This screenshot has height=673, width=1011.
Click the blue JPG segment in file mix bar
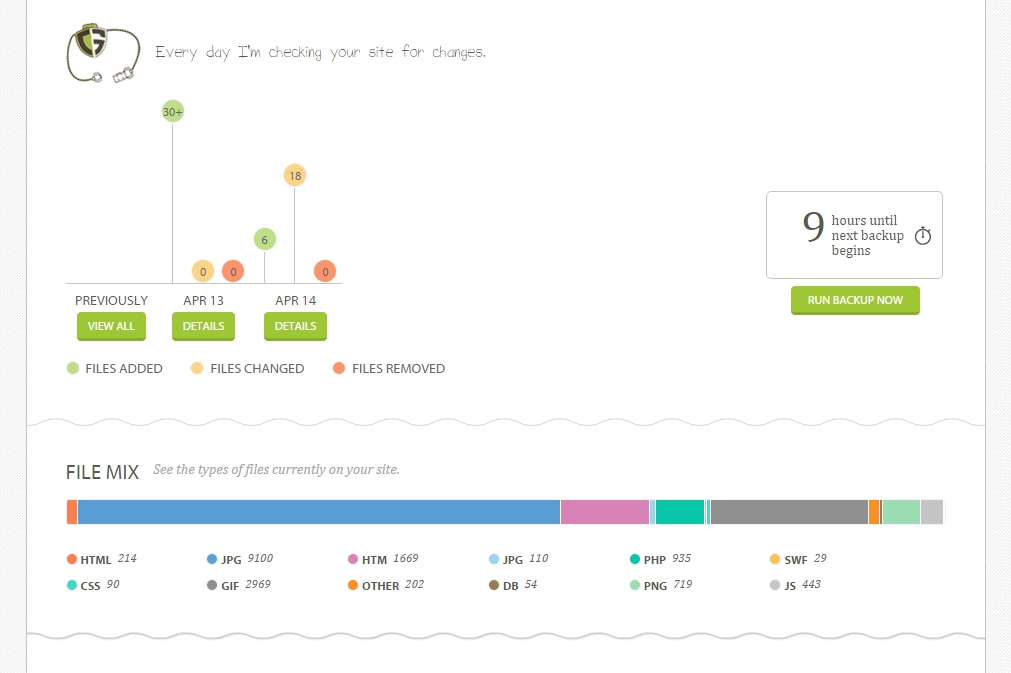[x=319, y=512]
